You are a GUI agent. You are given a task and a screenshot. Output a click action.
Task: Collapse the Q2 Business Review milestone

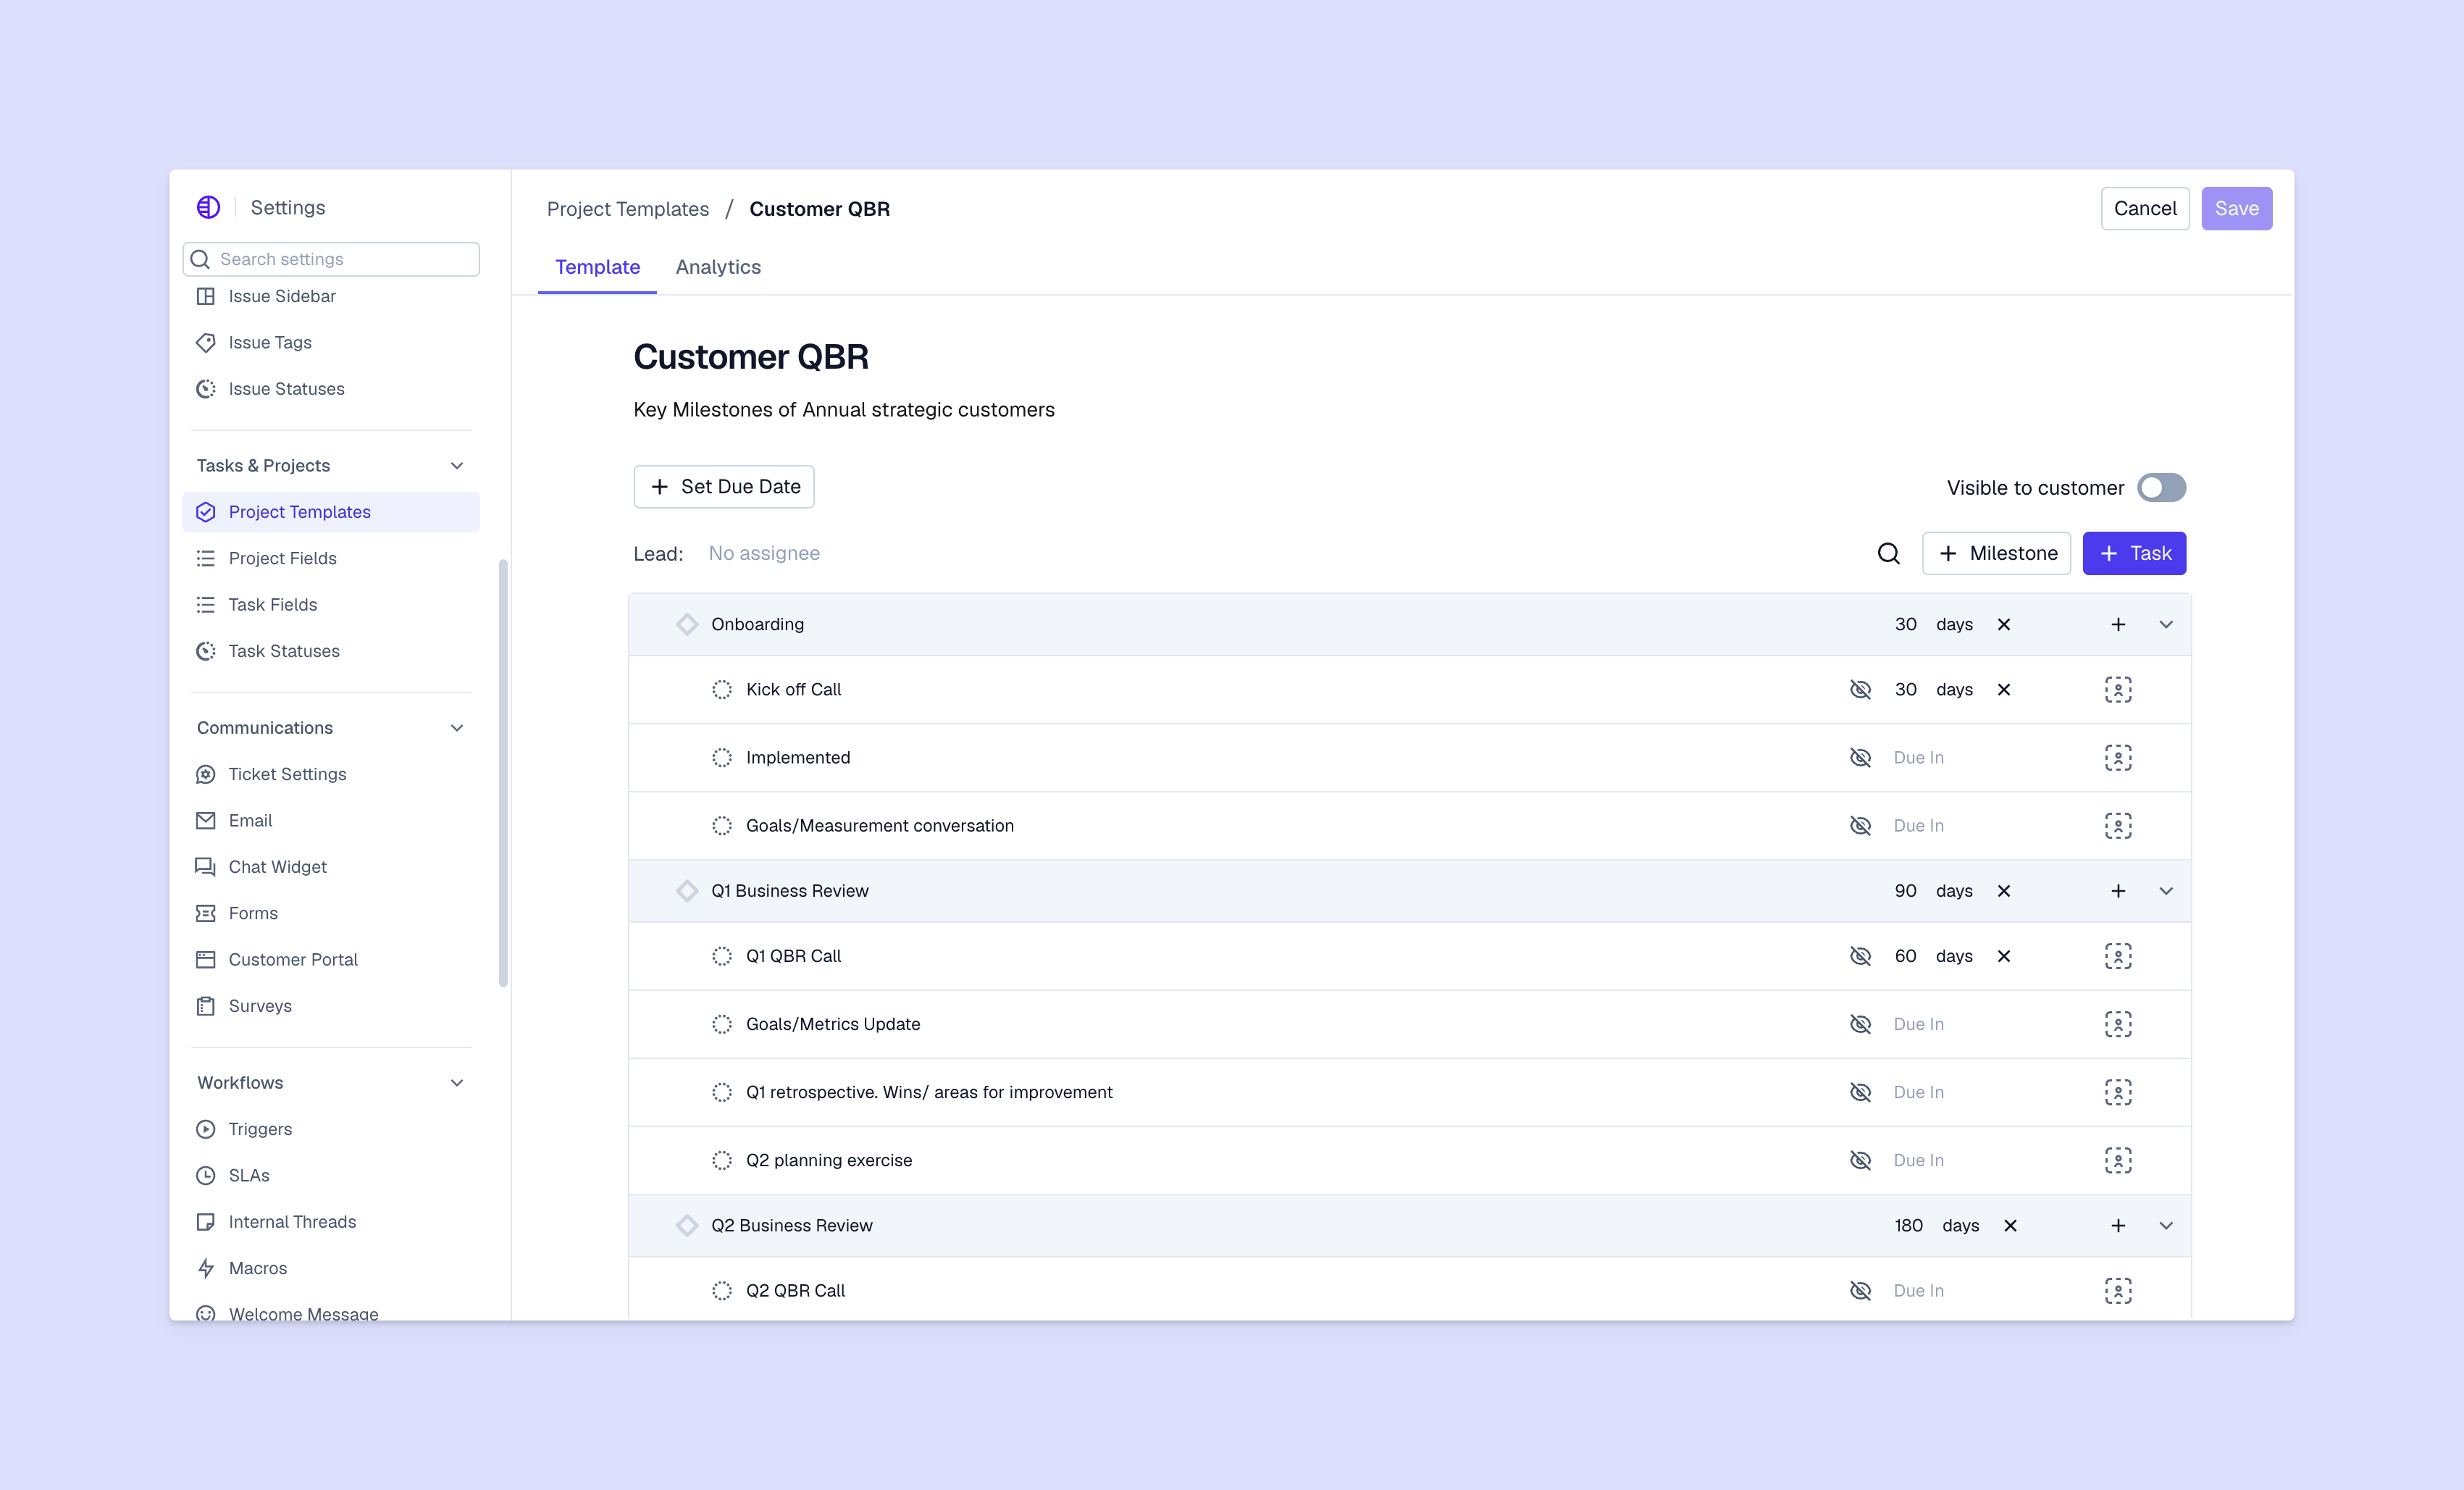click(x=2165, y=1226)
